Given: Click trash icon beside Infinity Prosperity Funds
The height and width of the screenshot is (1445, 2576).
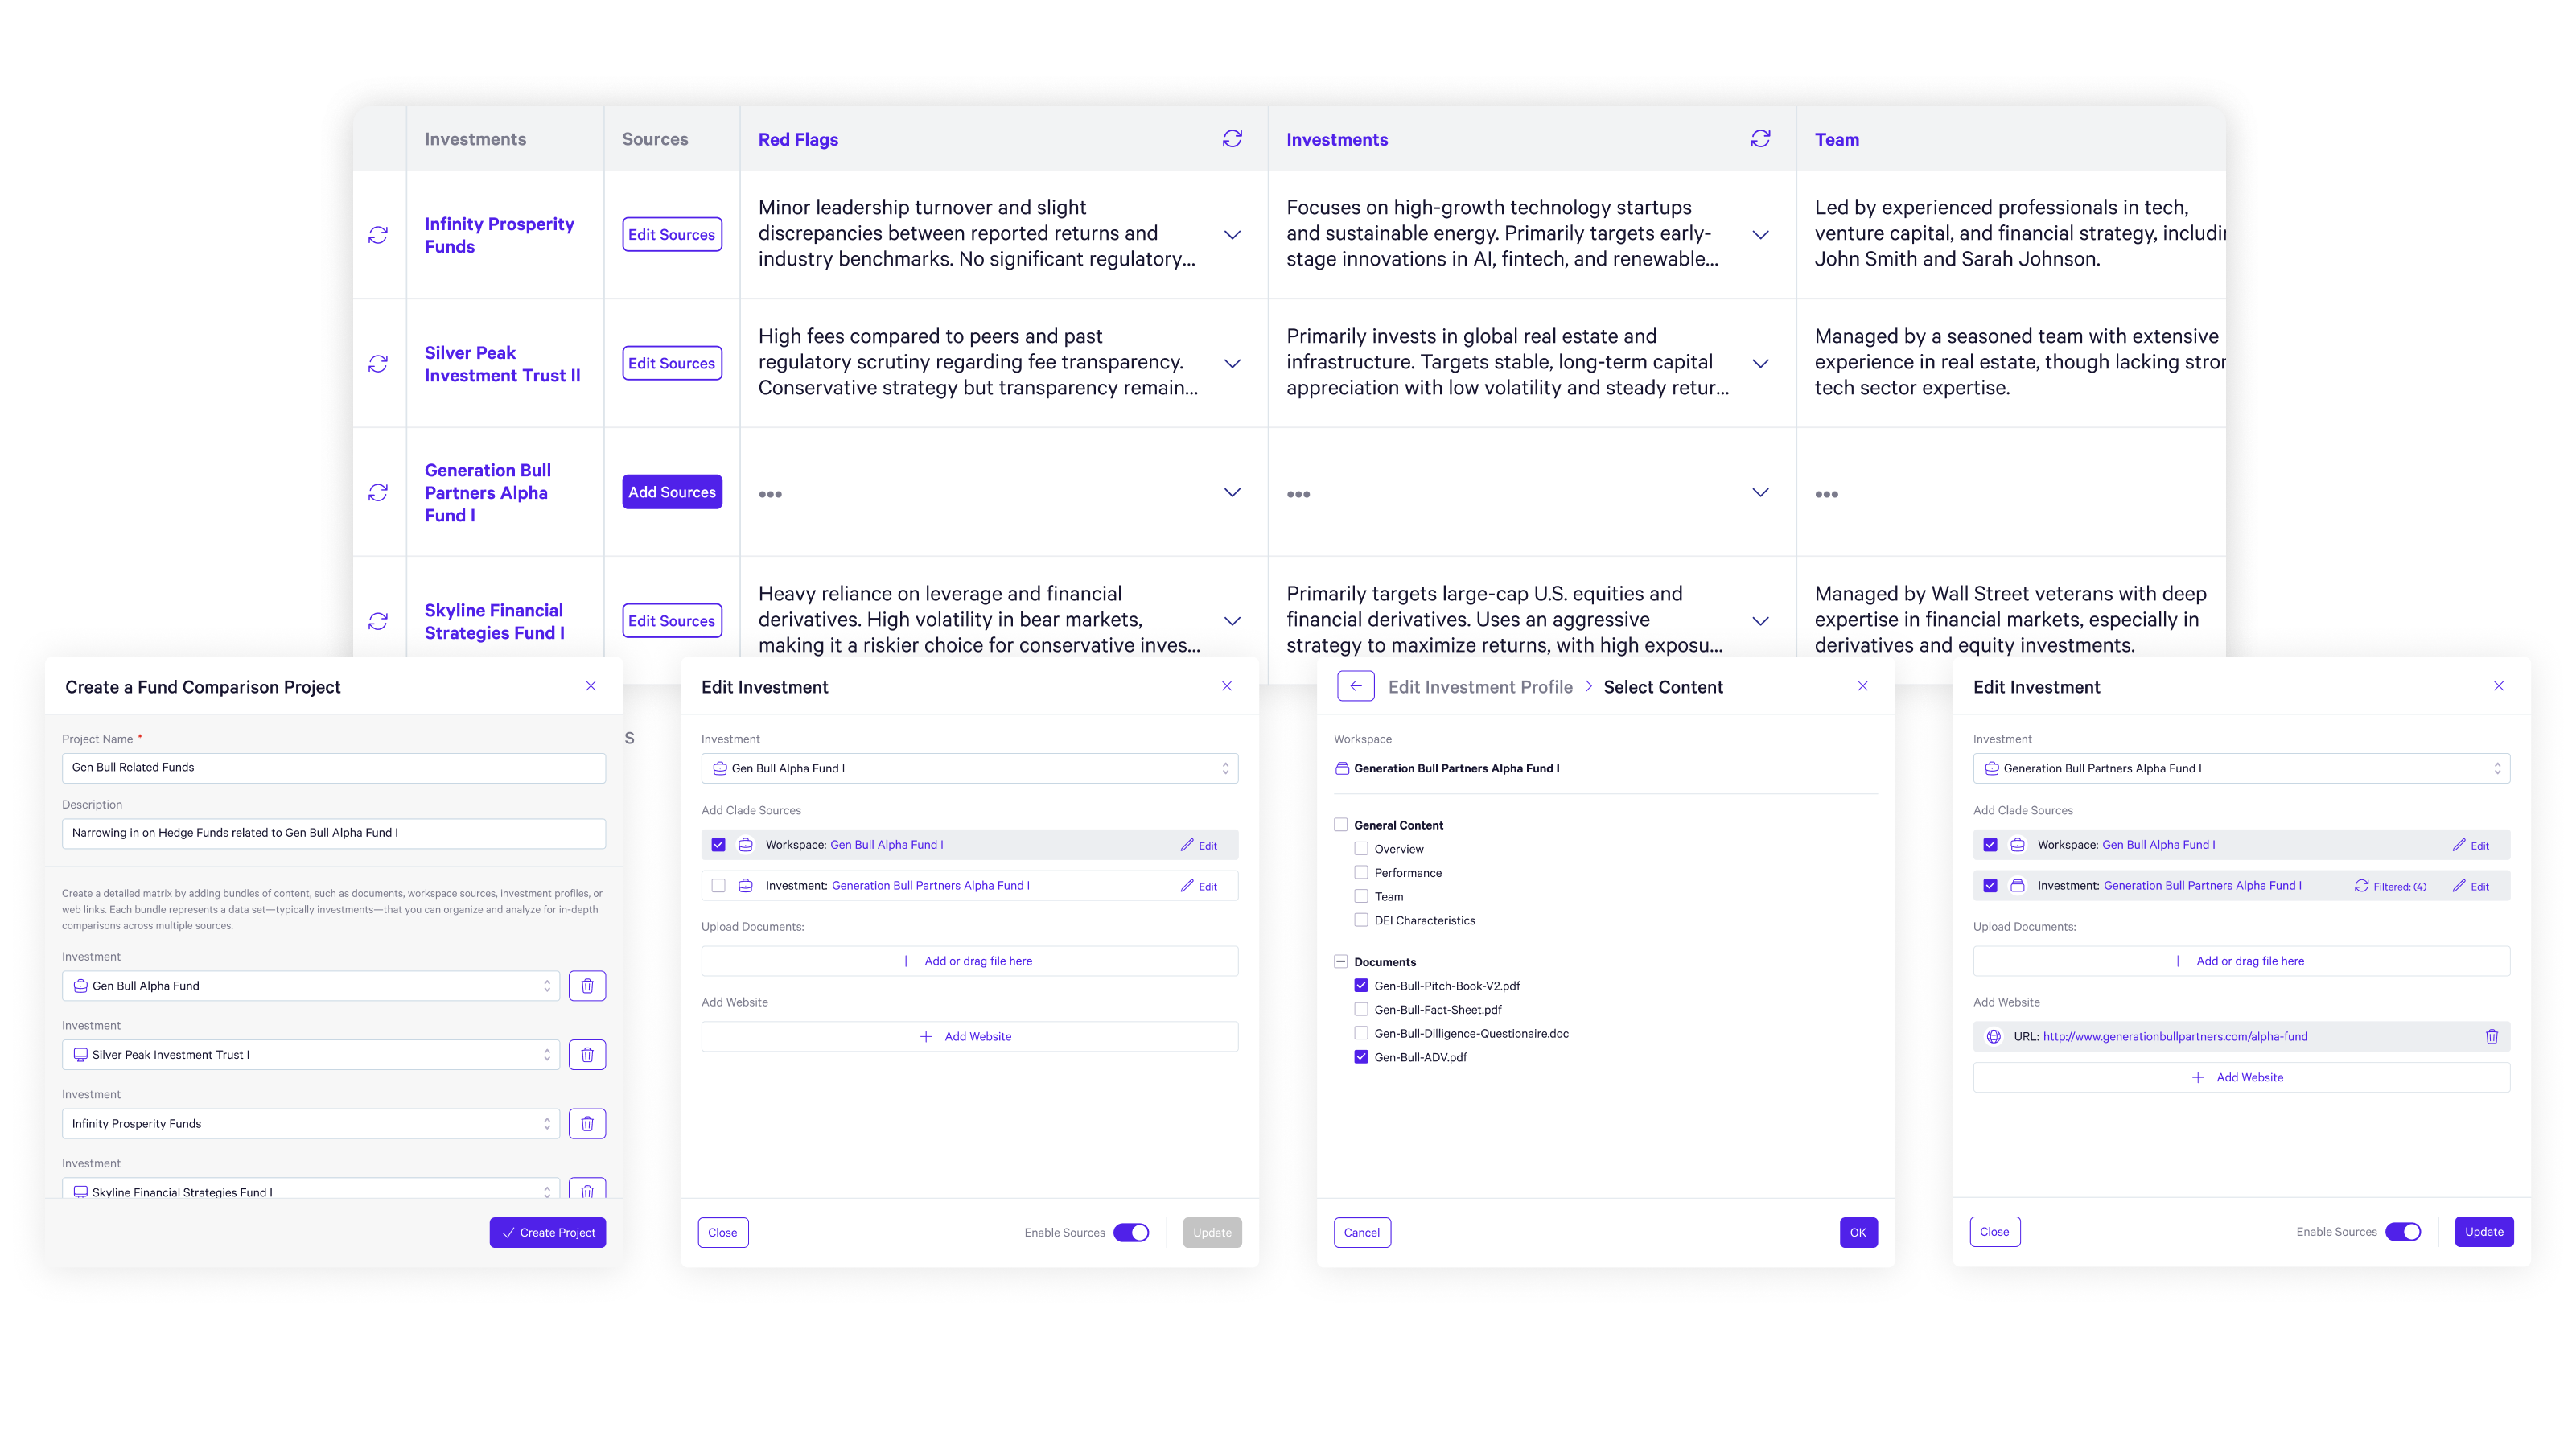Looking at the screenshot, I should 587,1124.
